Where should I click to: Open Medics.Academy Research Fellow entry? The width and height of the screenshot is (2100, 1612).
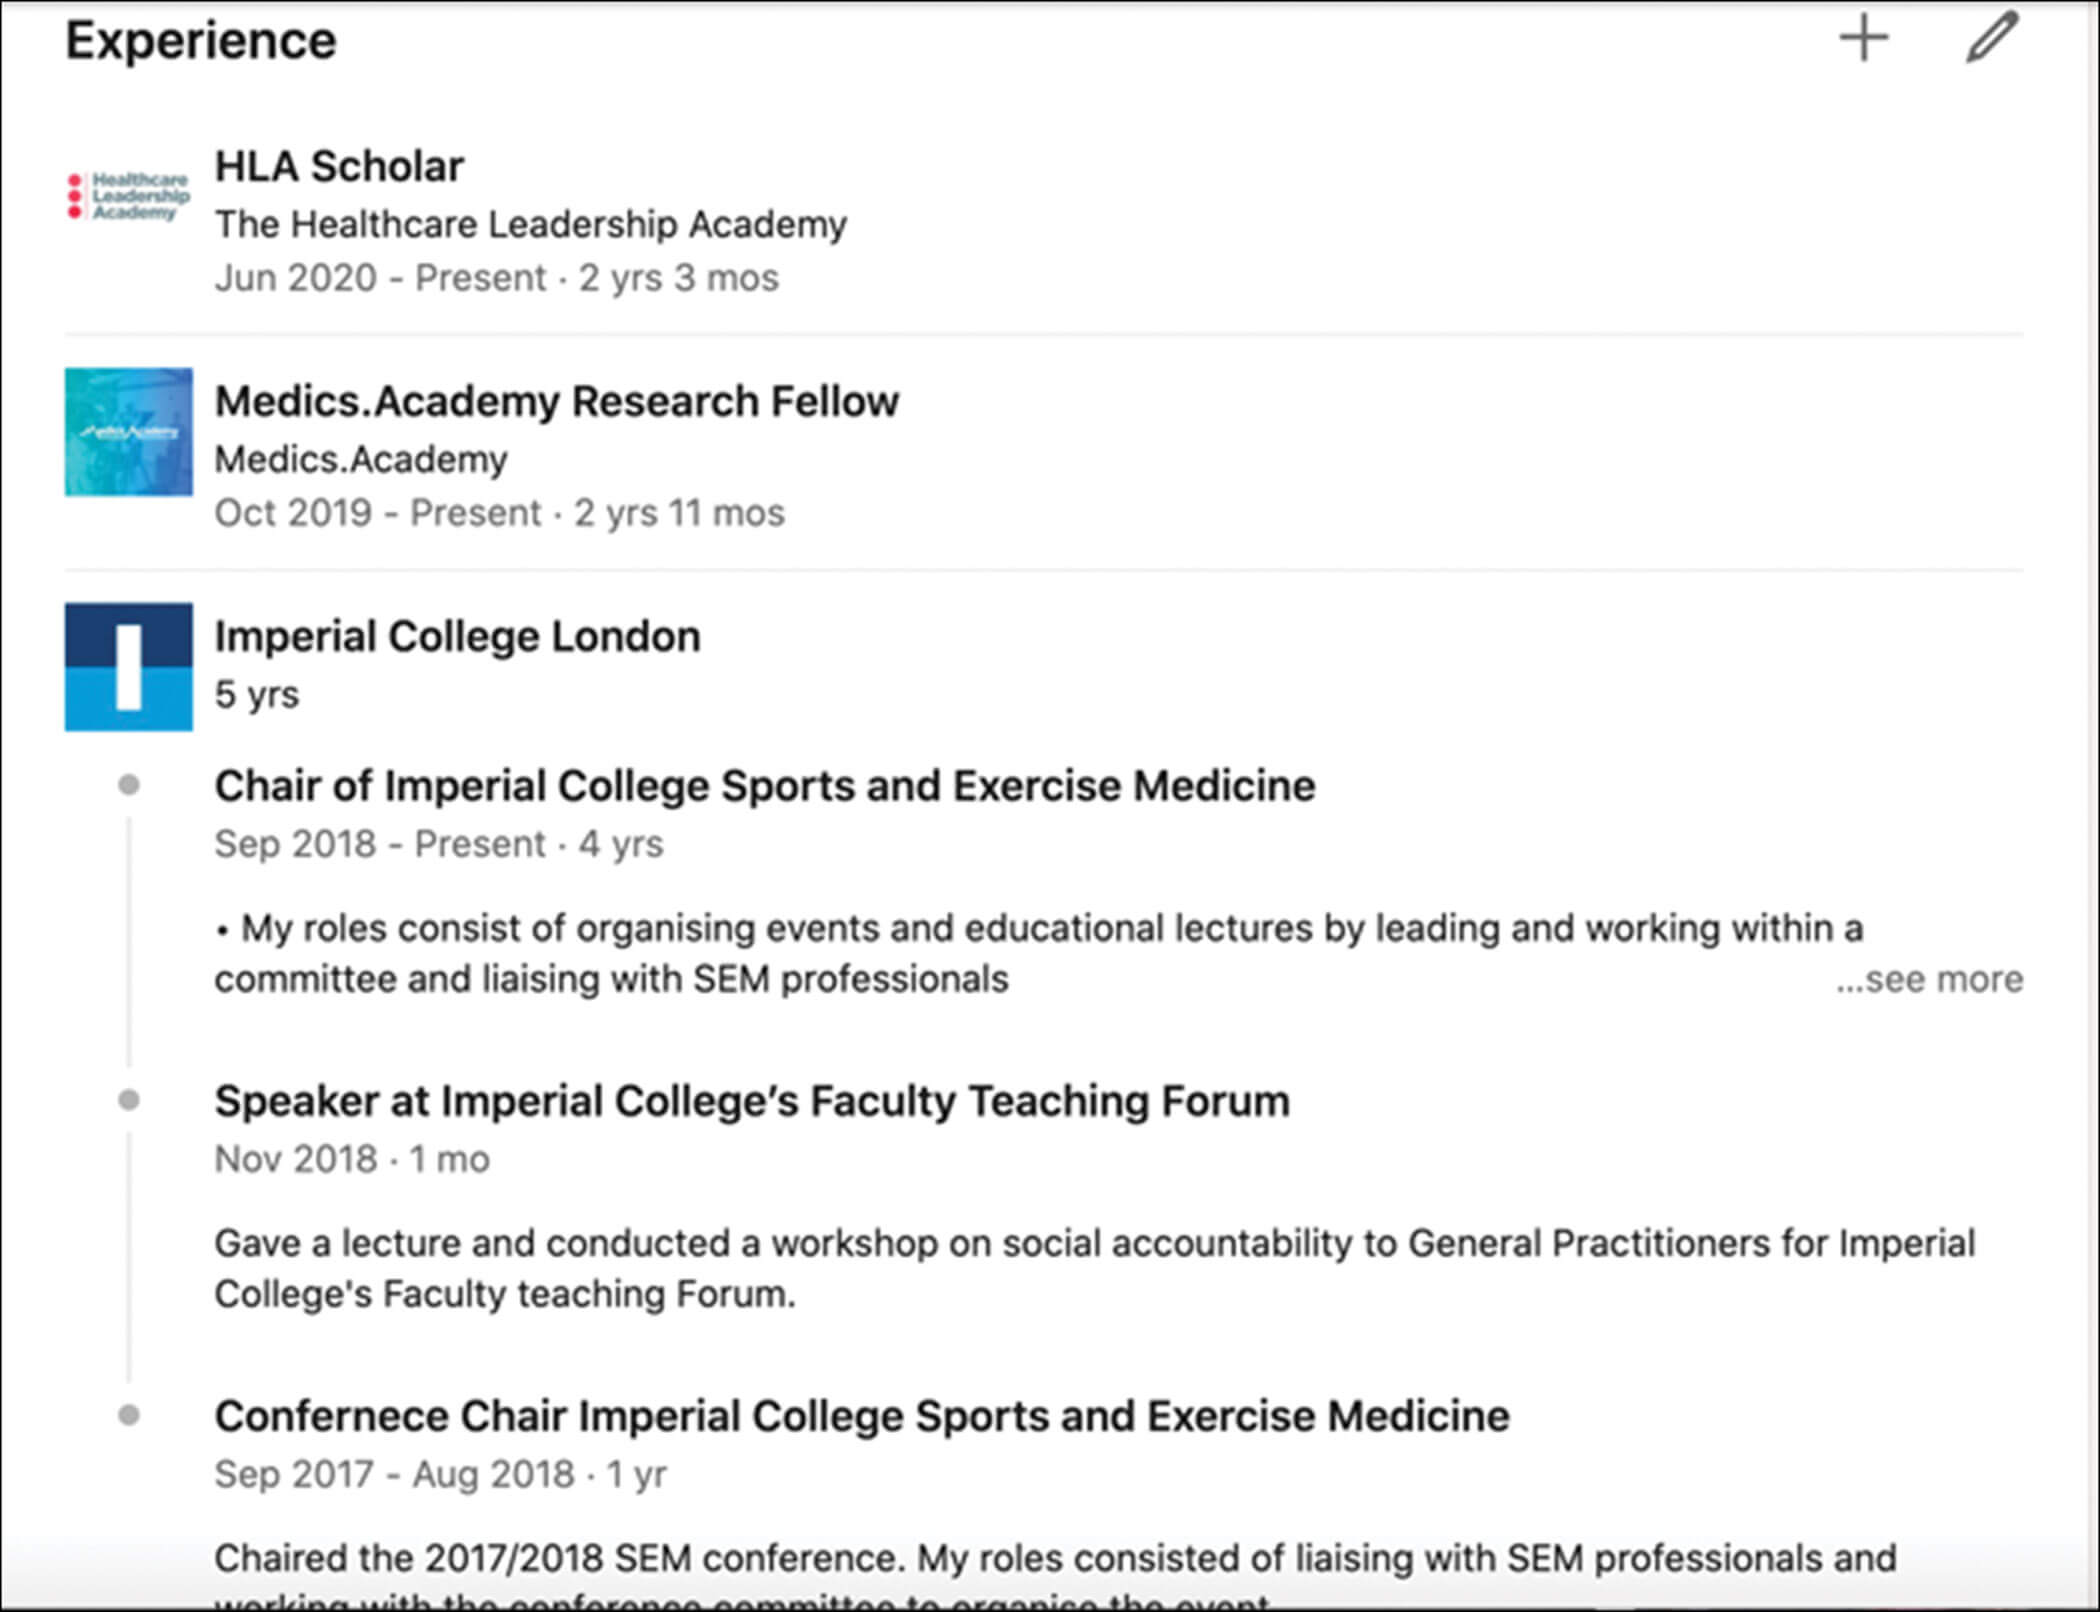coord(556,401)
